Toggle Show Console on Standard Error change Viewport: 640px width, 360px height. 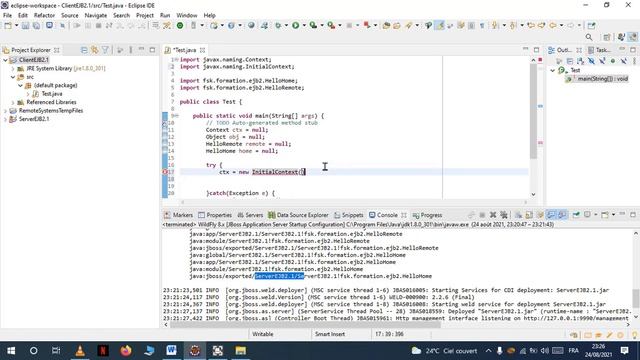[562, 215]
